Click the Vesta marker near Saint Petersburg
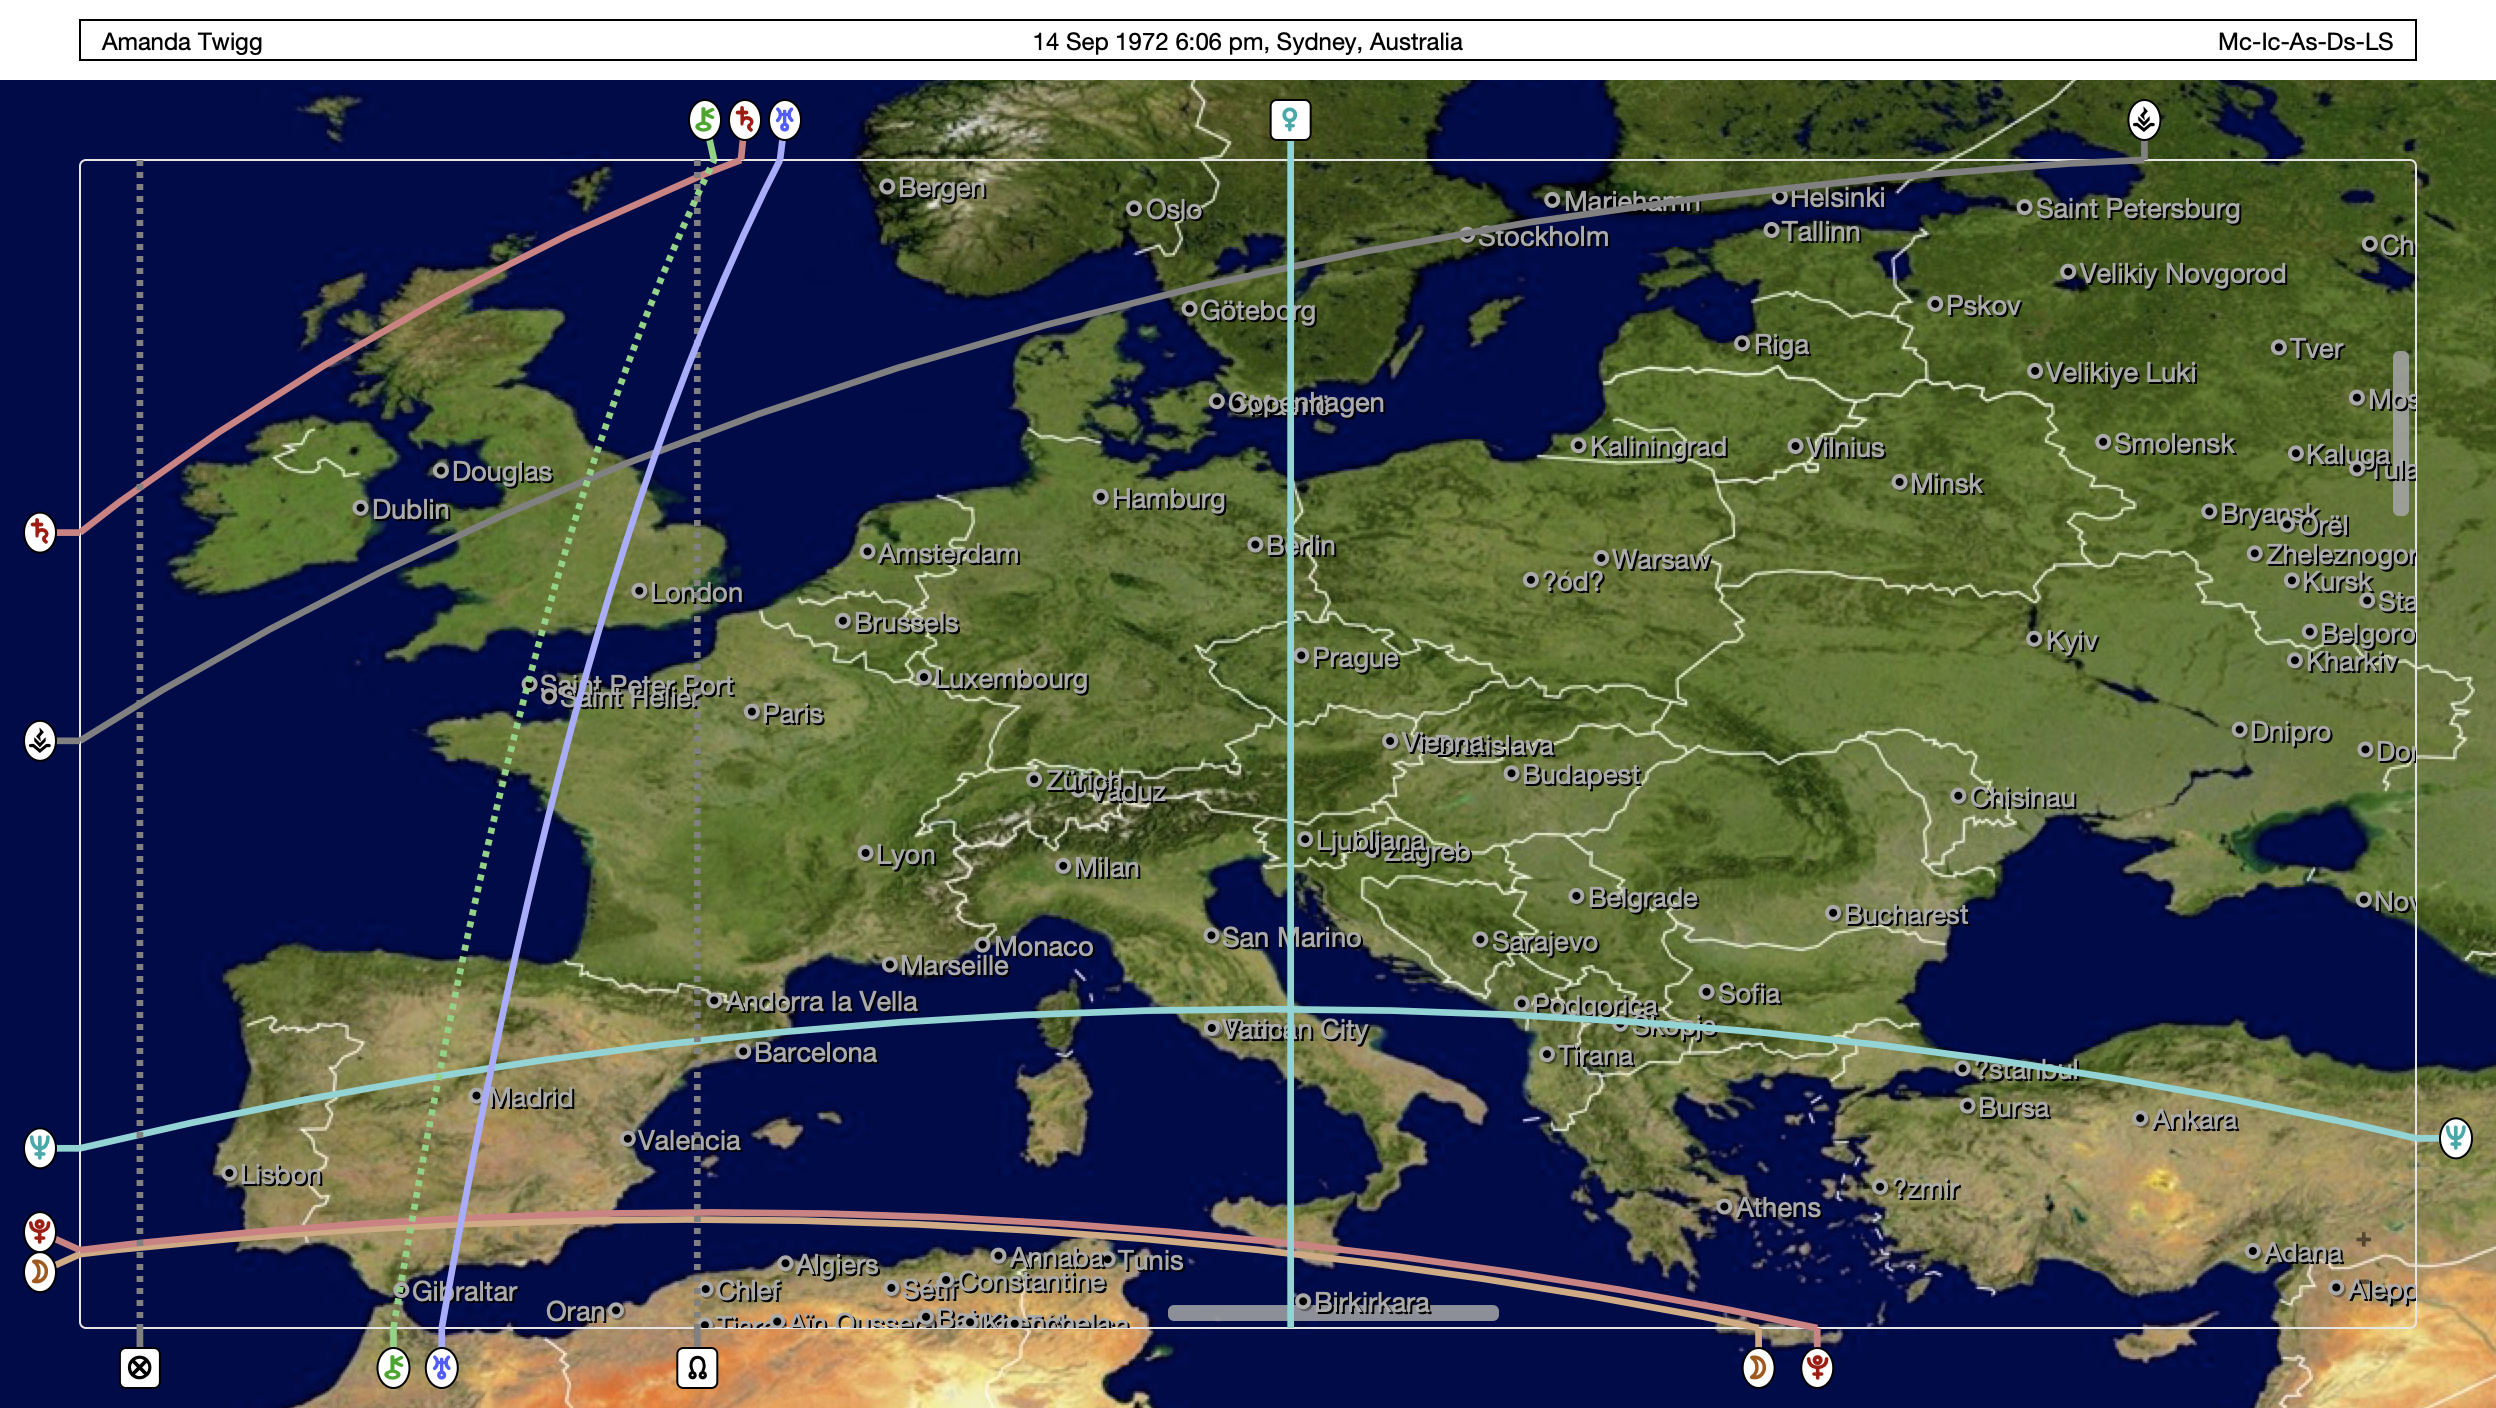 click(2143, 120)
